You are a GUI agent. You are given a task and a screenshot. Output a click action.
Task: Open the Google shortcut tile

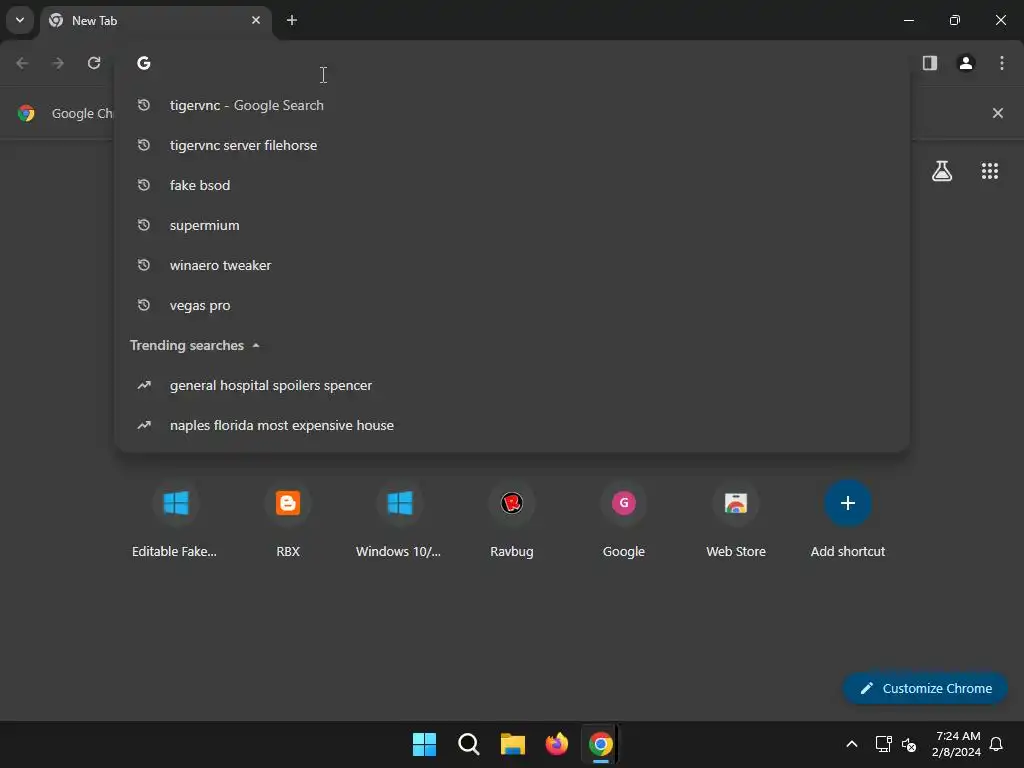[624, 520]
